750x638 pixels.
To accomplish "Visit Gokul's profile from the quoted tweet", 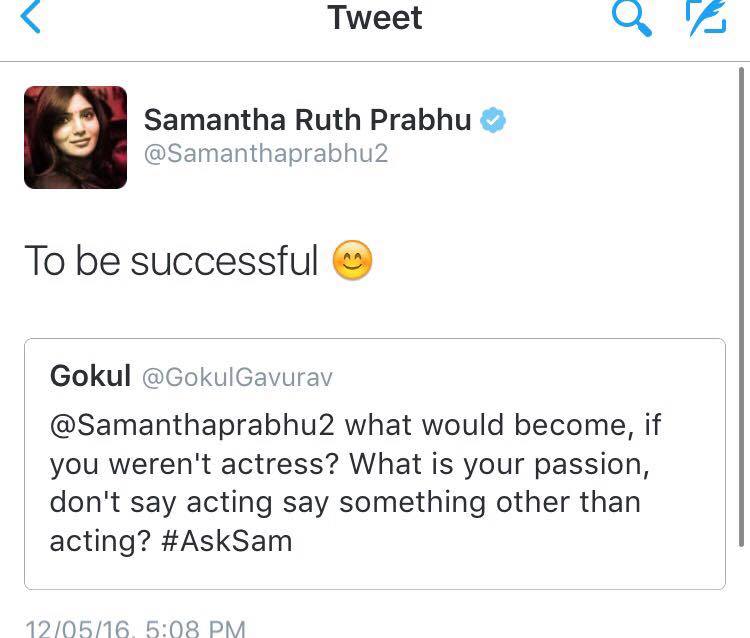I will click(x=90, y=376).
